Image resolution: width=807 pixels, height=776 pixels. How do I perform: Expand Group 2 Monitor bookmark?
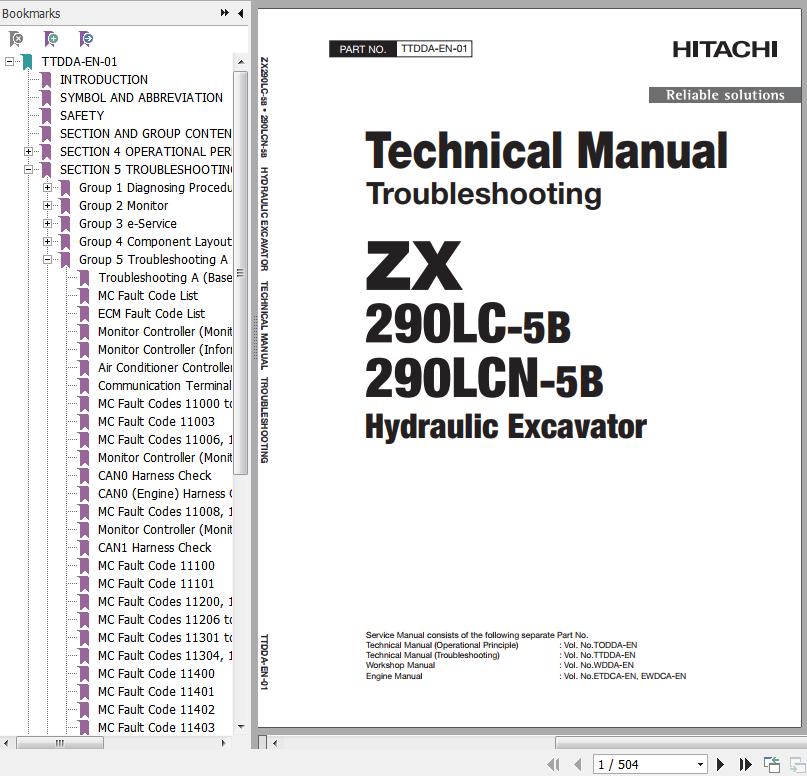(x=47, y=206)
